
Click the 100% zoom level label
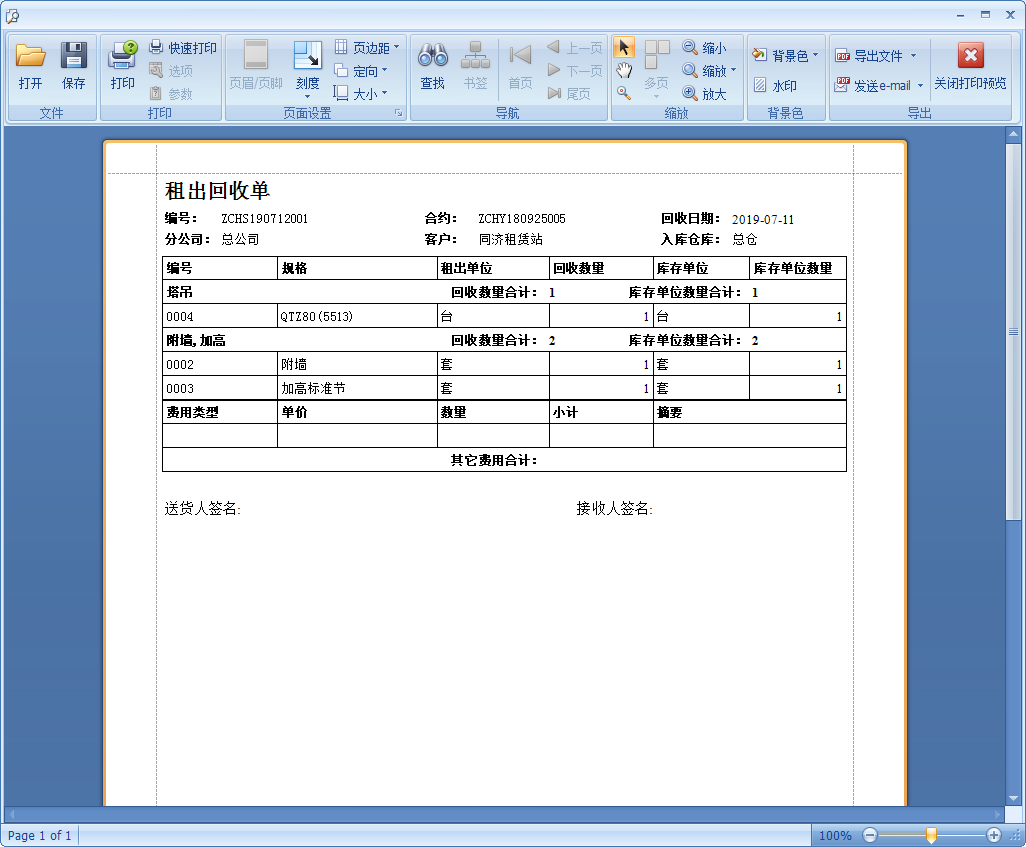835,835
